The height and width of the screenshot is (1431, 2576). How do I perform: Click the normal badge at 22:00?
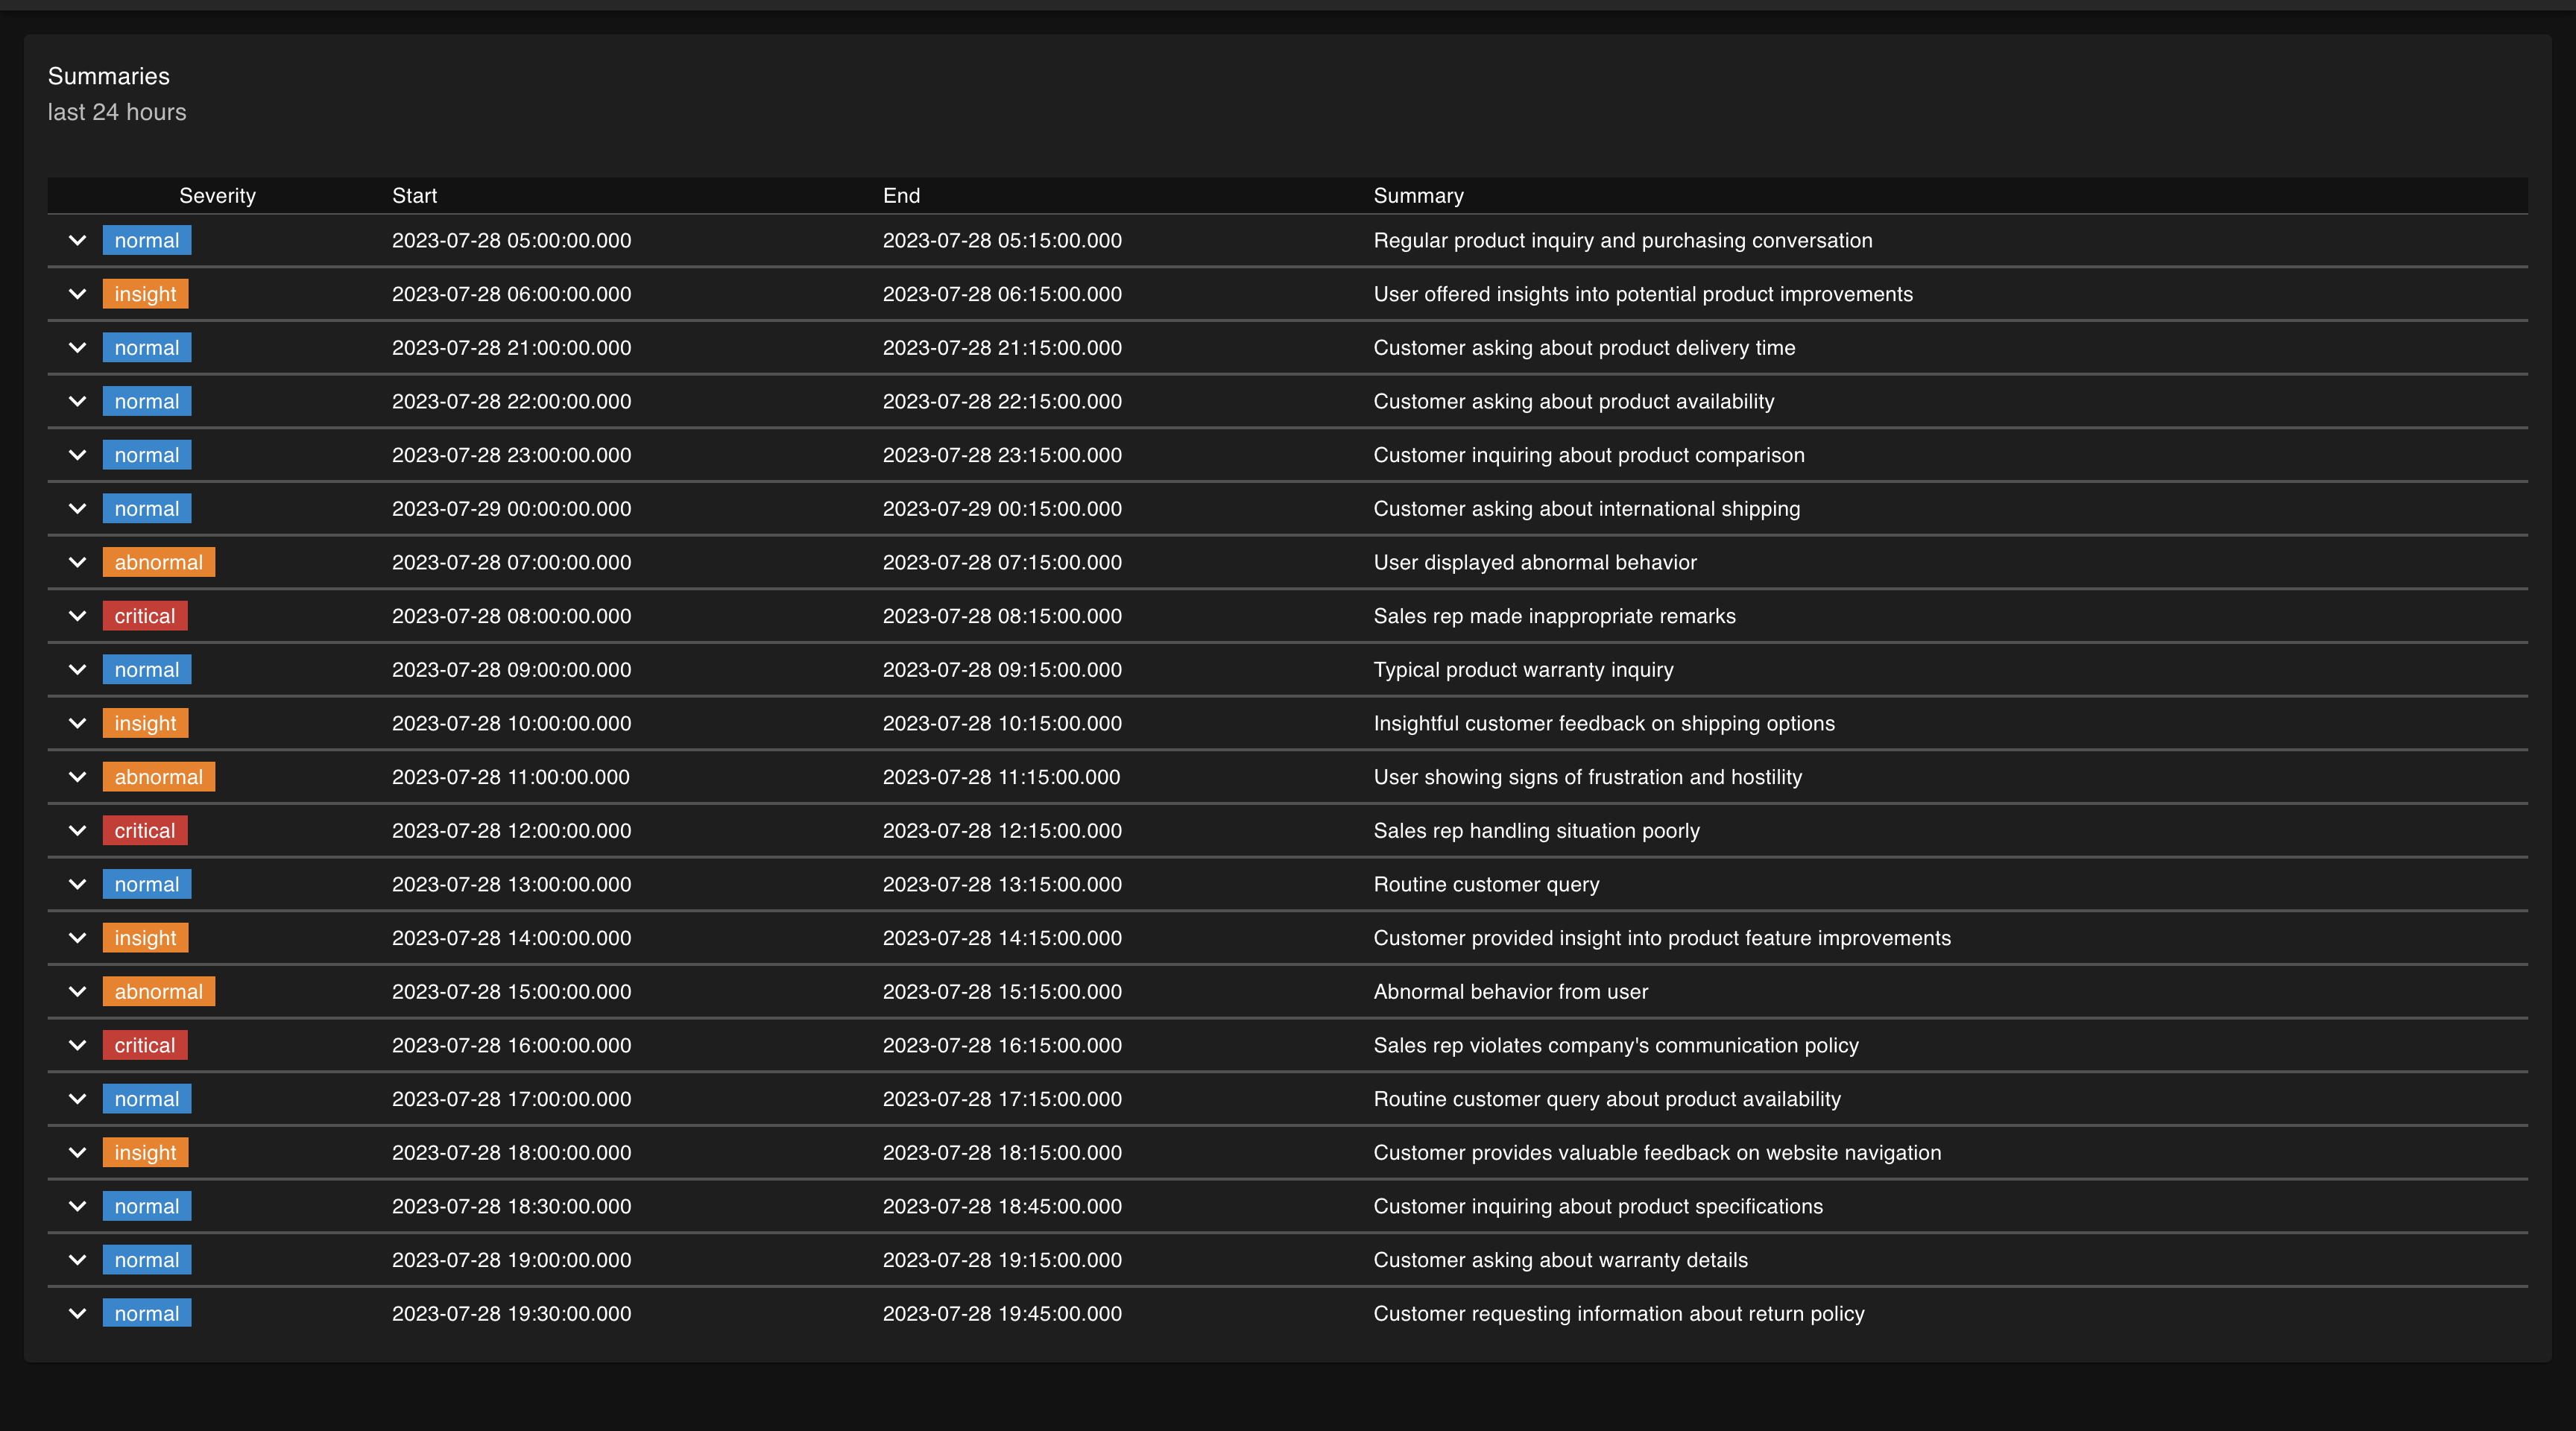pyautogui.click(x=146, y=402)
